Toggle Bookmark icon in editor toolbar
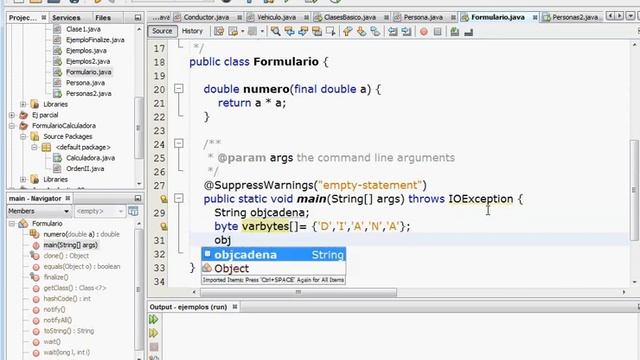 tap(375, 31)
